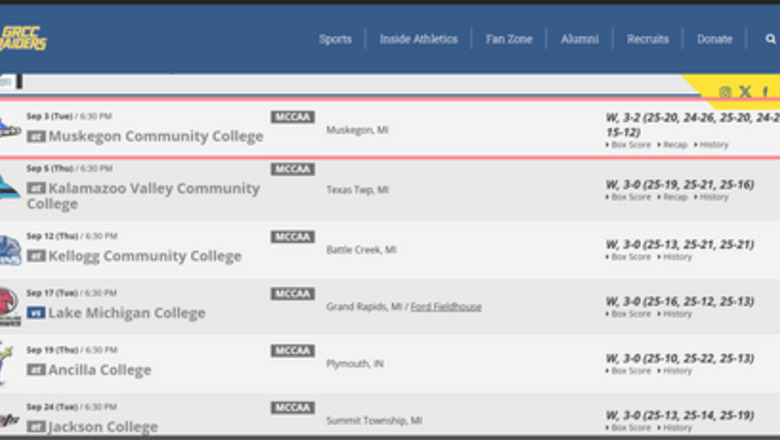This screenshot has width=780, height=440.
Task: Click the Lake Michigan College logo
Action: coord(10,306)
